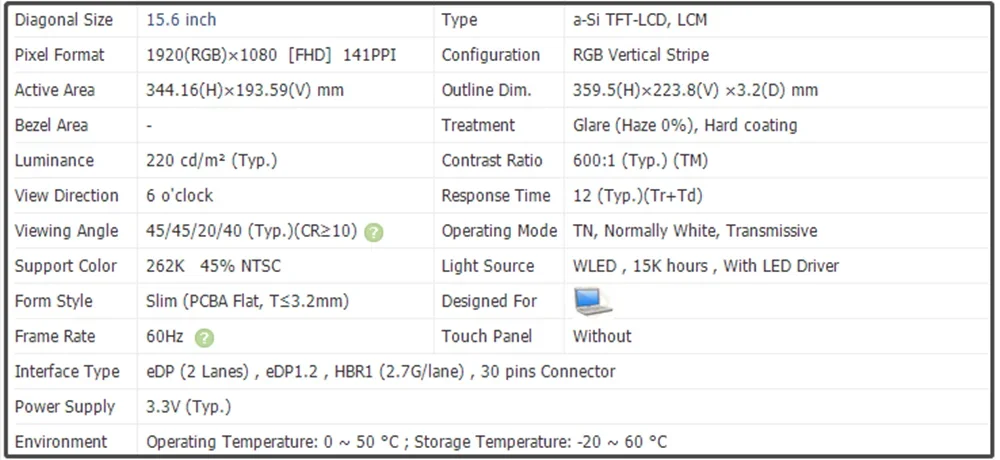The width and height of the screenshot is (1000, 460).
Task: Select the Touch Panel label
Action: pos(487,336)
